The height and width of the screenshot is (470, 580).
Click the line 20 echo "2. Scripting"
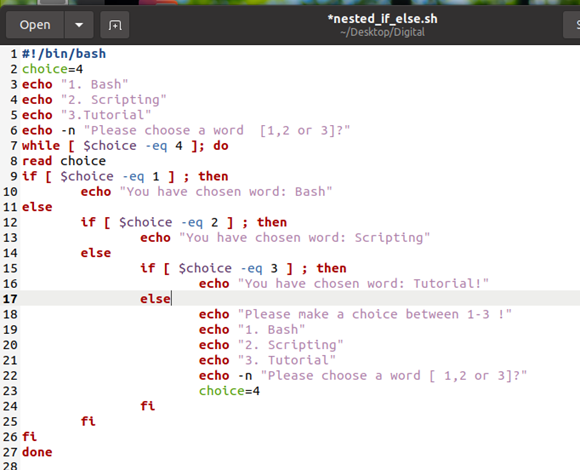pos(271,345)
